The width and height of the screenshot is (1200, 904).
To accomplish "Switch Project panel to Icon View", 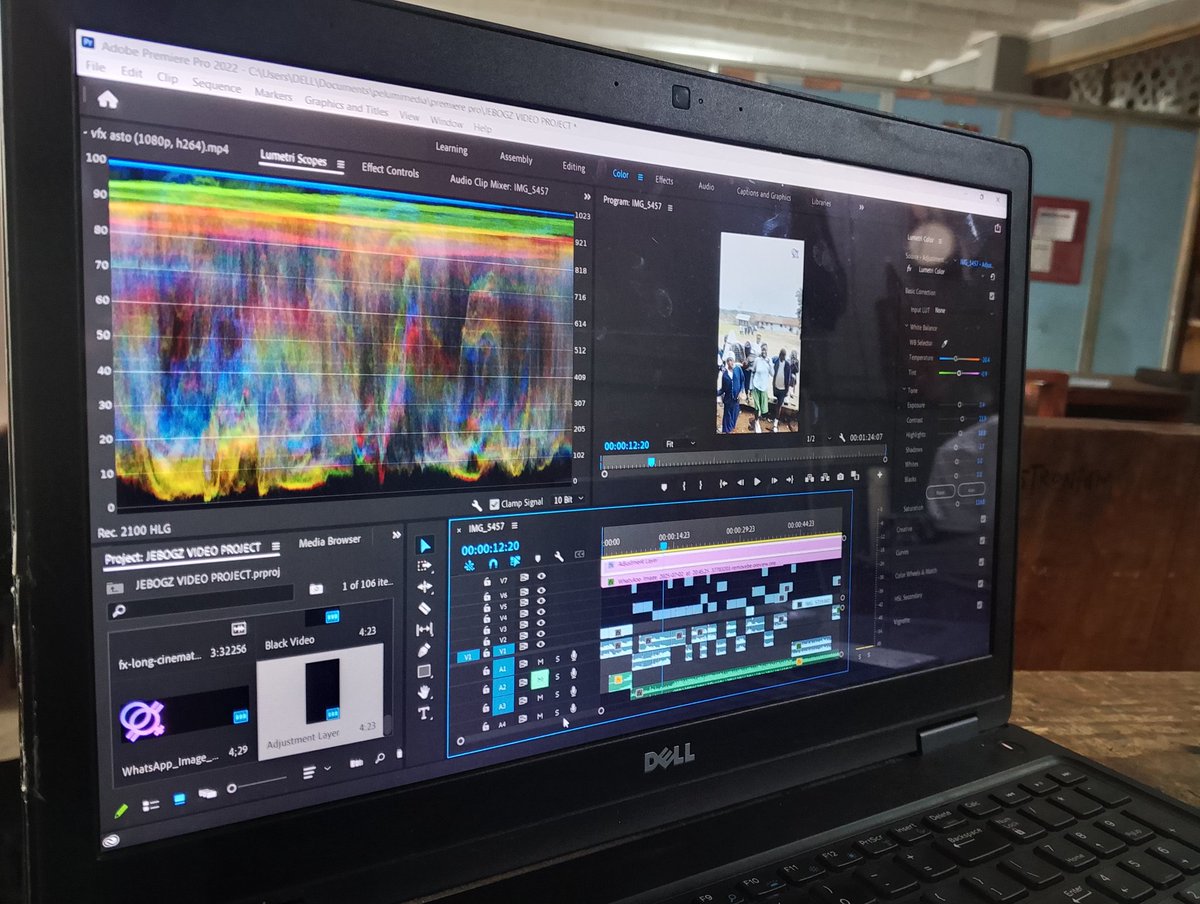I will (181, 799).
